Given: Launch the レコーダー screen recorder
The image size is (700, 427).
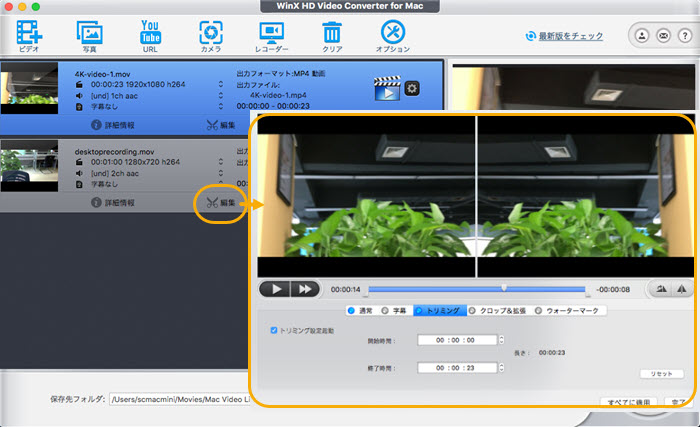Looking at the screenshot, I should [x=271, y=36].
